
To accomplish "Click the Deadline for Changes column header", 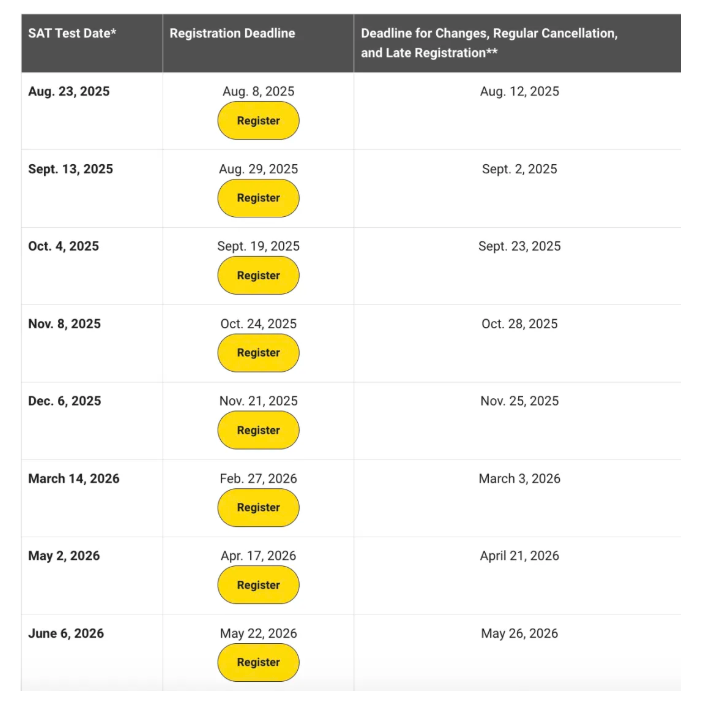I will (x=489, y=43).
